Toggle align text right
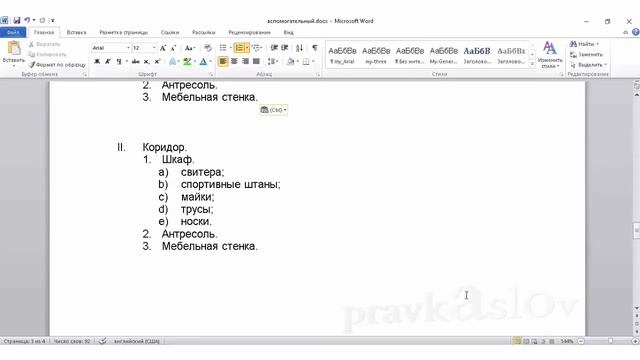Screen dimensions: 640x360 pyautogui.click(x=245, y=62)
